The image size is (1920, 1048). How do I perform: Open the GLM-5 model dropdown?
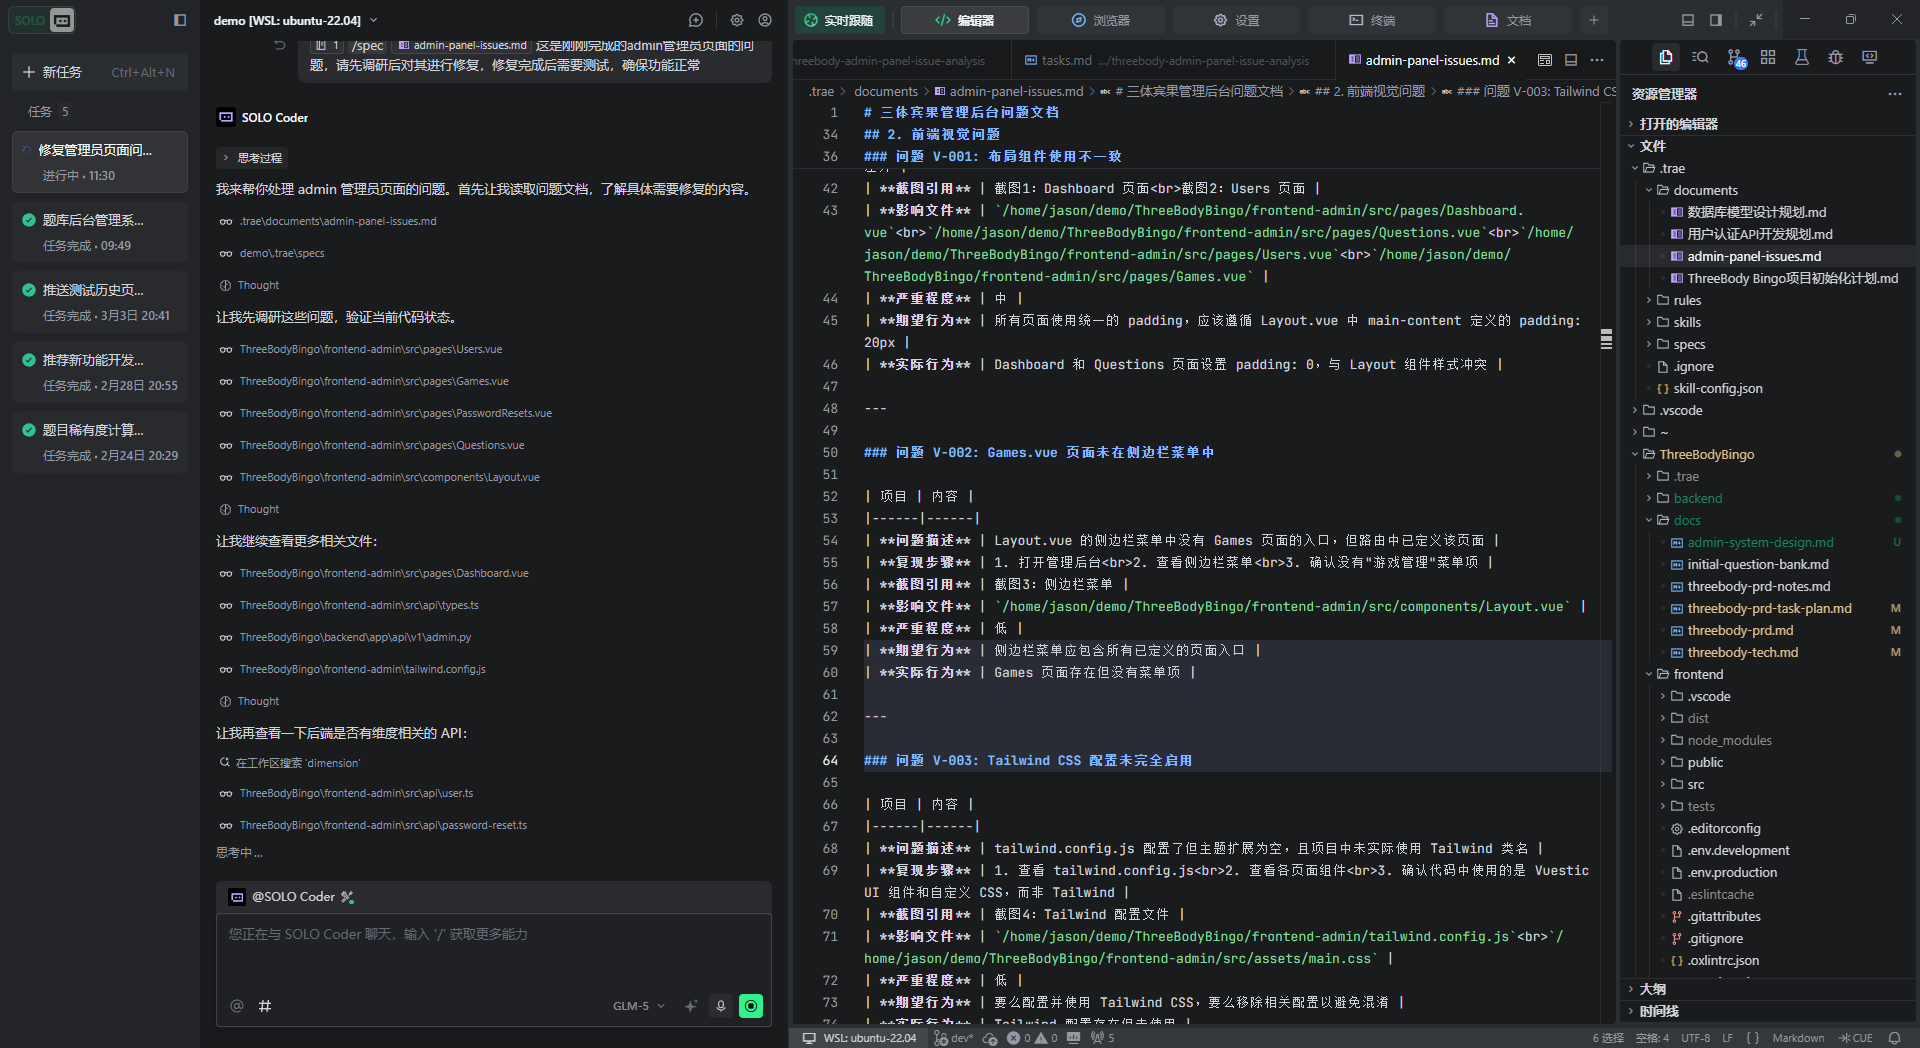638,1006
